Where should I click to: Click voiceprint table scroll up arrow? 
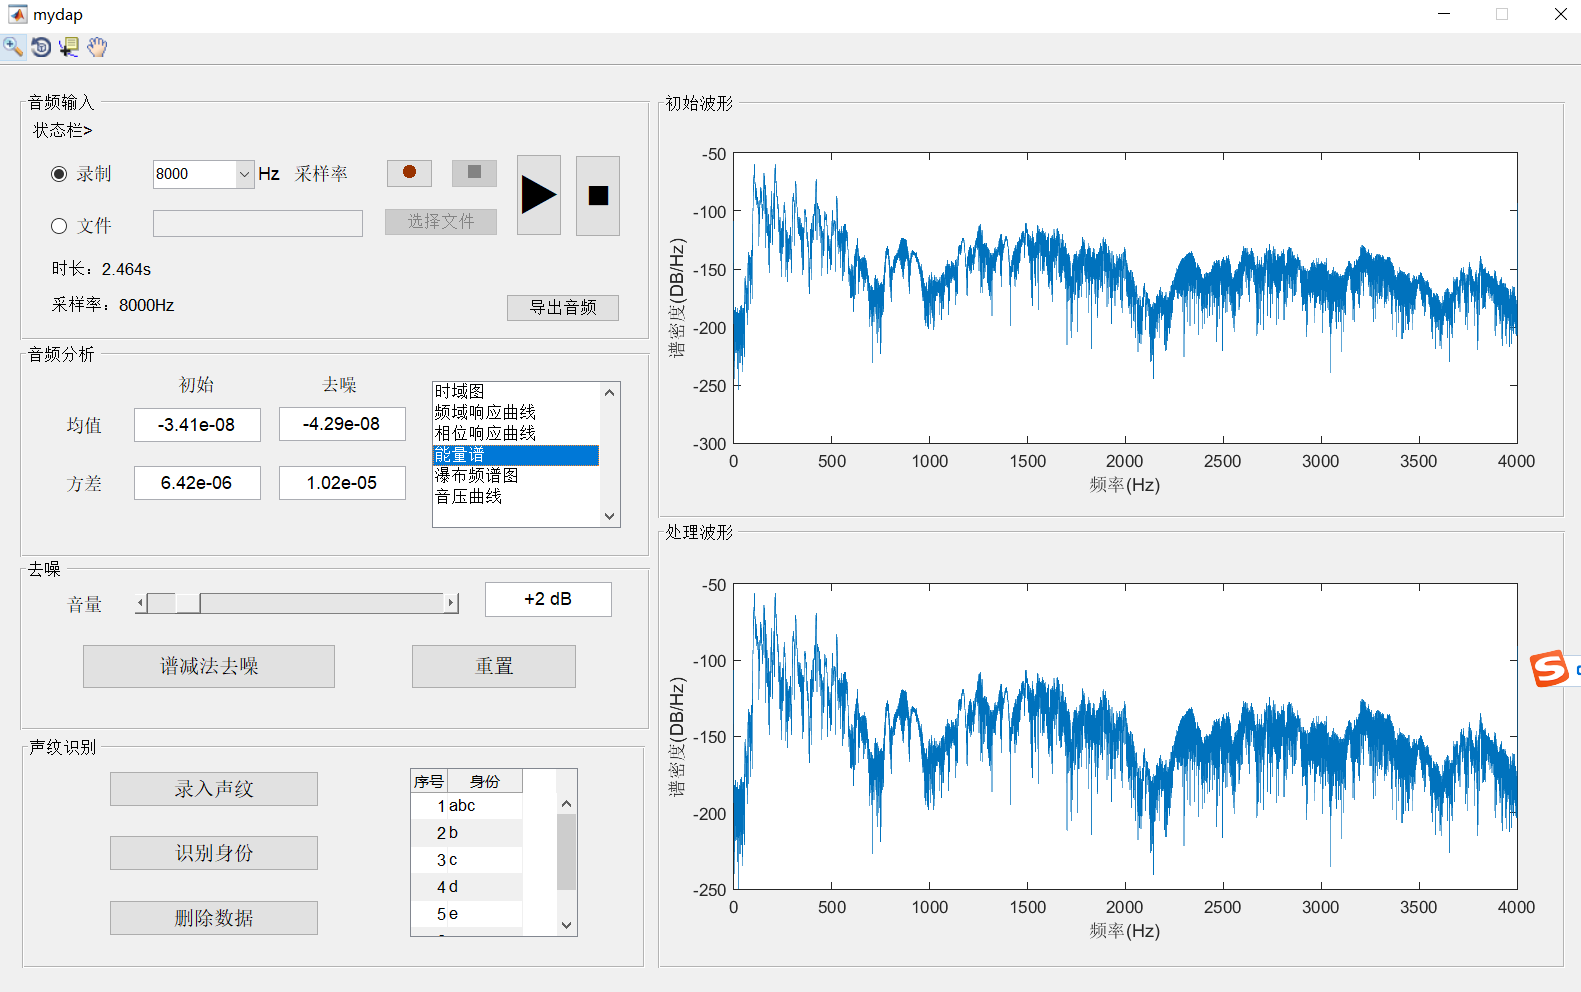pos(566,804)
